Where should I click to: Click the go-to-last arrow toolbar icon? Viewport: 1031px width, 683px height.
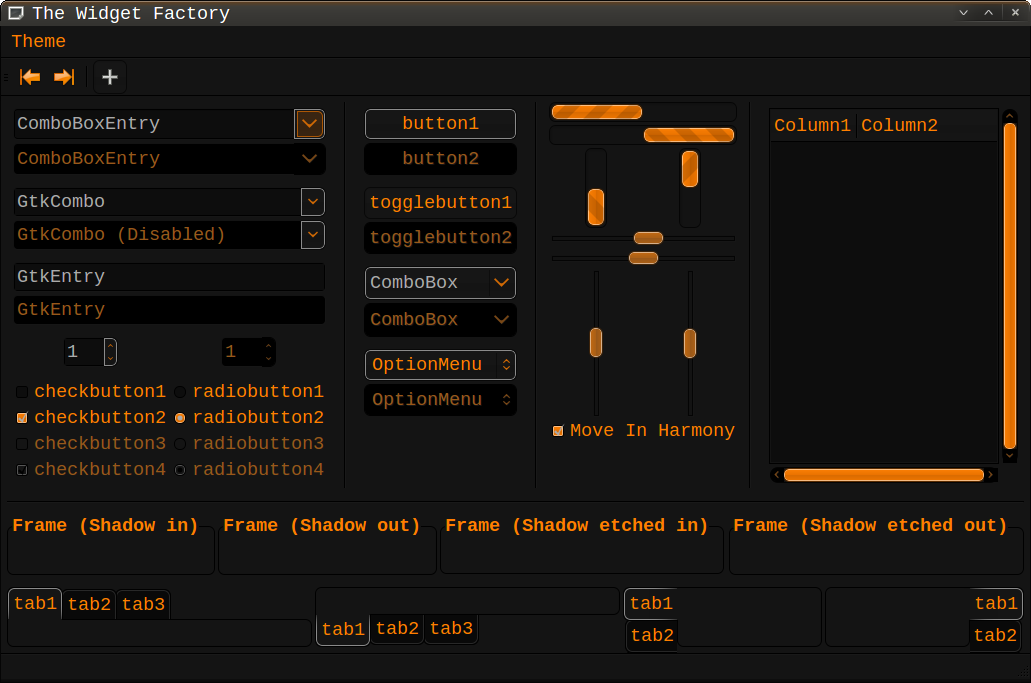(x=64, y=78)
